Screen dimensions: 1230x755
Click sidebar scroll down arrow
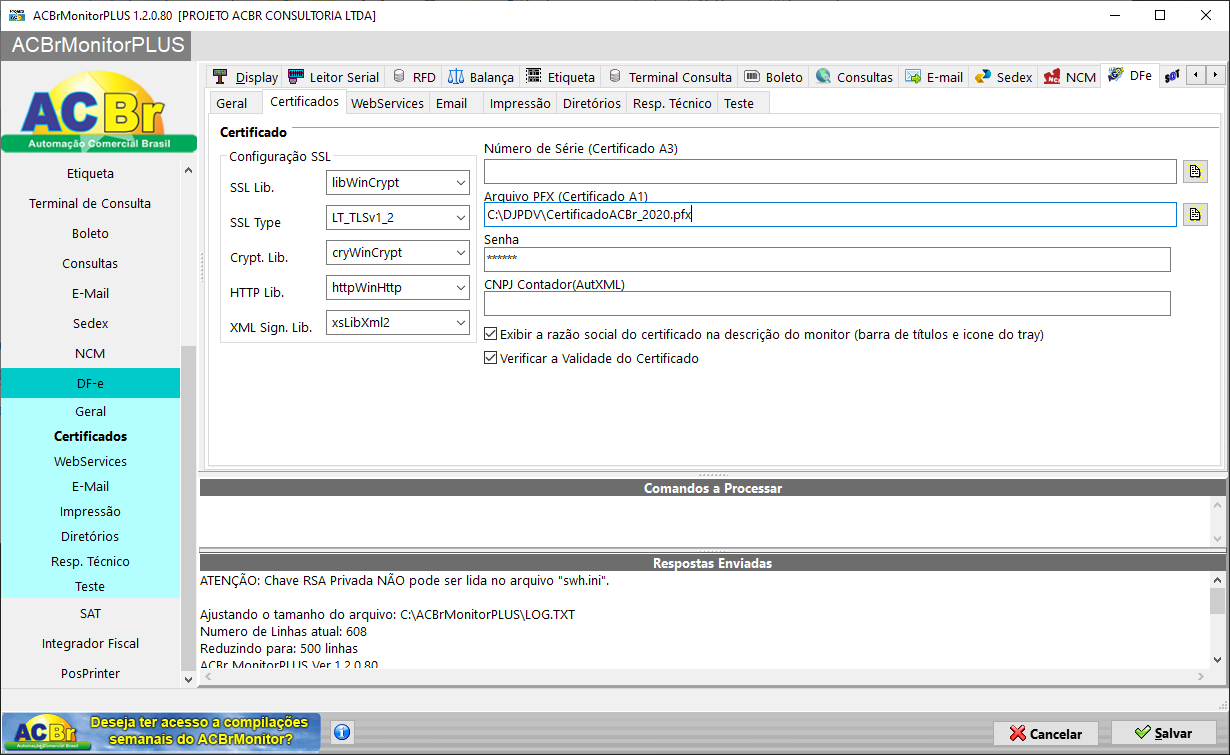pos(188,678)
